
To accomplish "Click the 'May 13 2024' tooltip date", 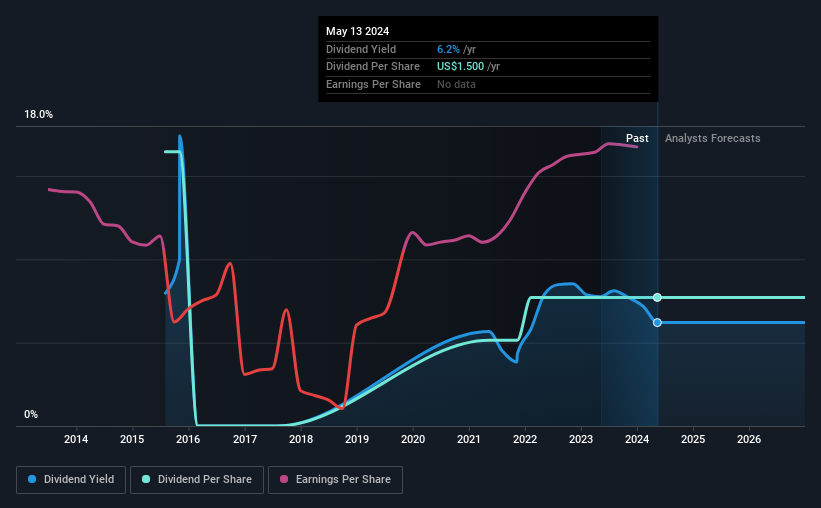I will [x=358, y=31].
